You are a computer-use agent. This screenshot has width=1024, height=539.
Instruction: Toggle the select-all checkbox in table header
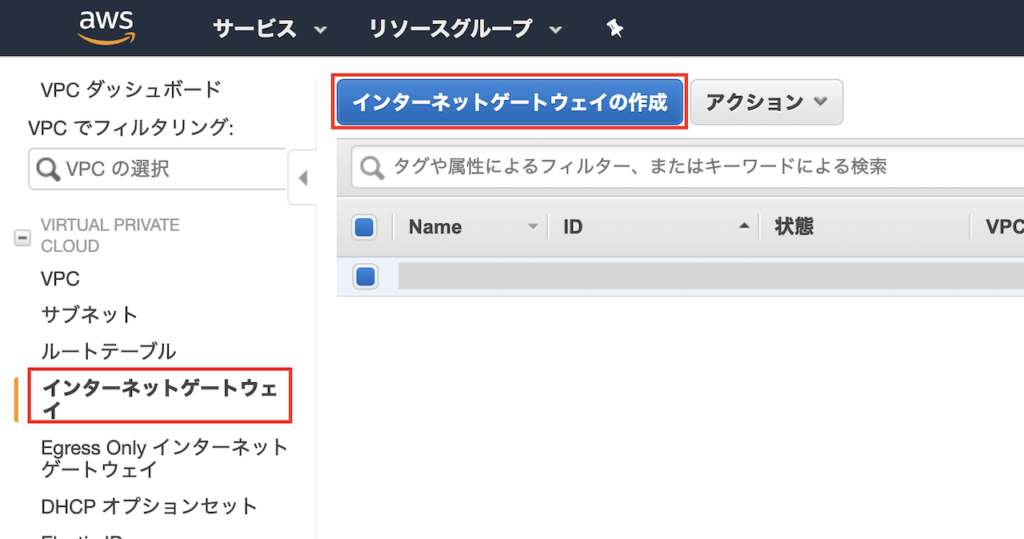(x=365, y=227)
